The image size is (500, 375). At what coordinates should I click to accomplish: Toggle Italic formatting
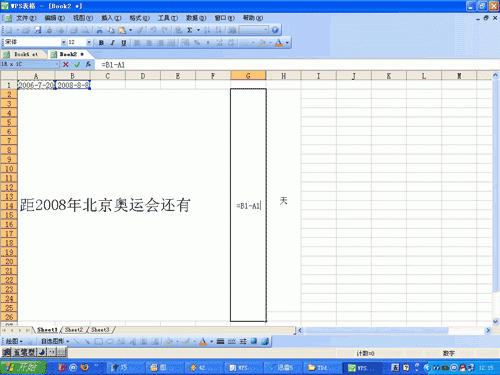pyautogui.click(x=112, y=43)
